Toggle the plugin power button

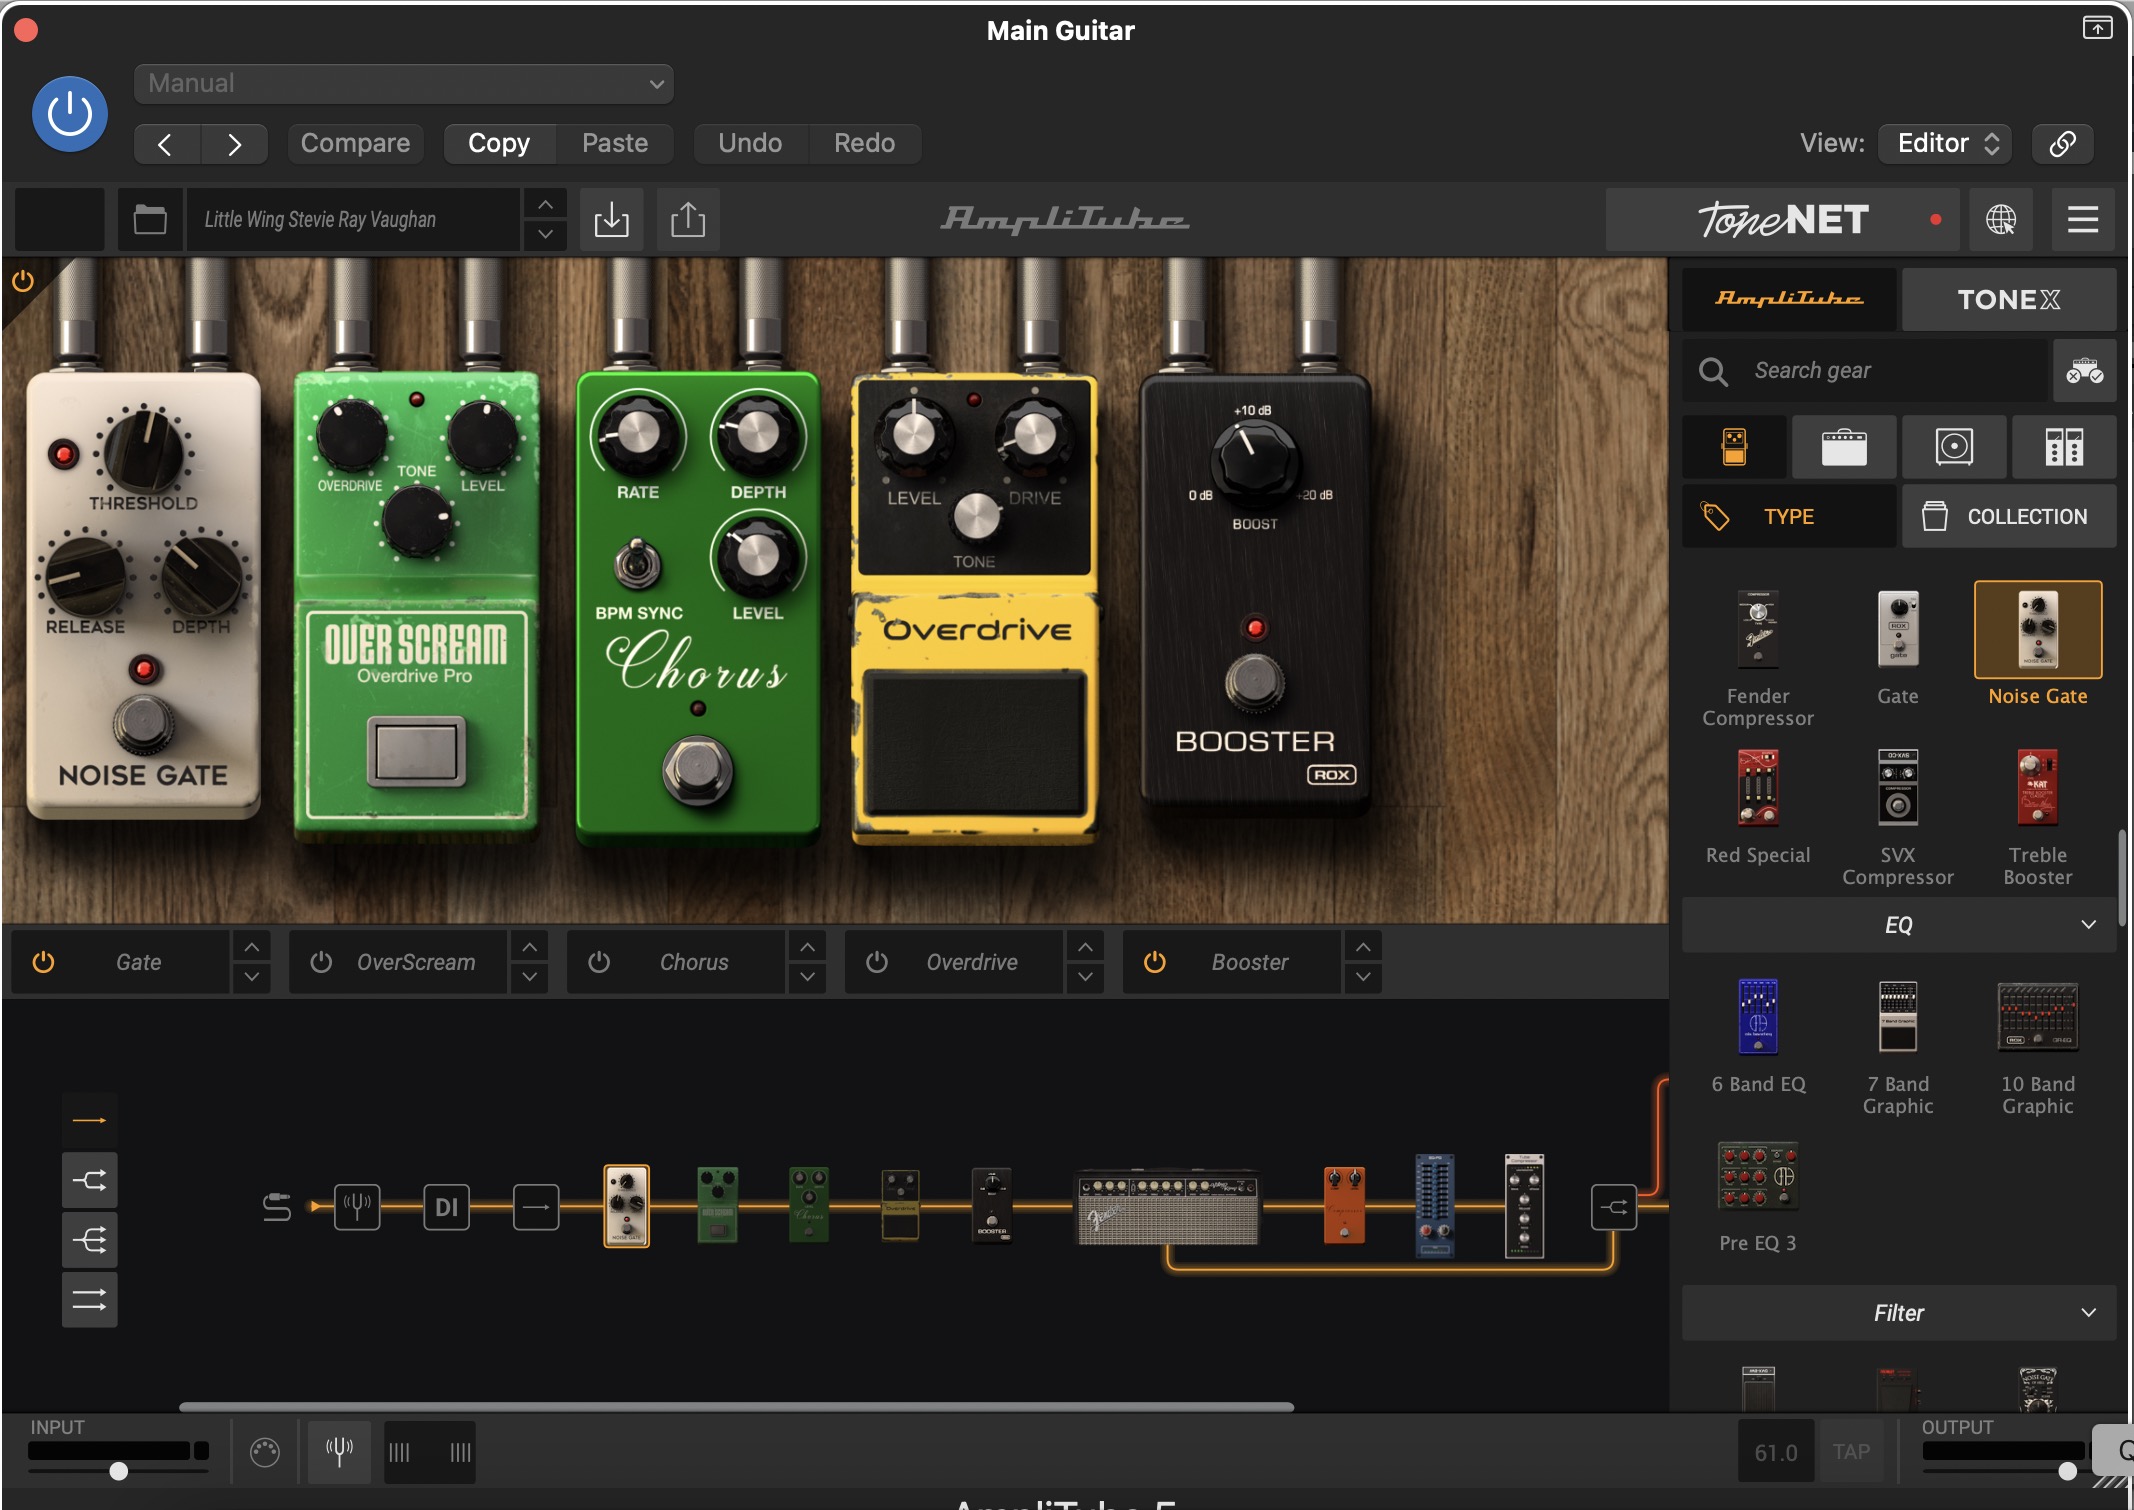click(70, 114)
